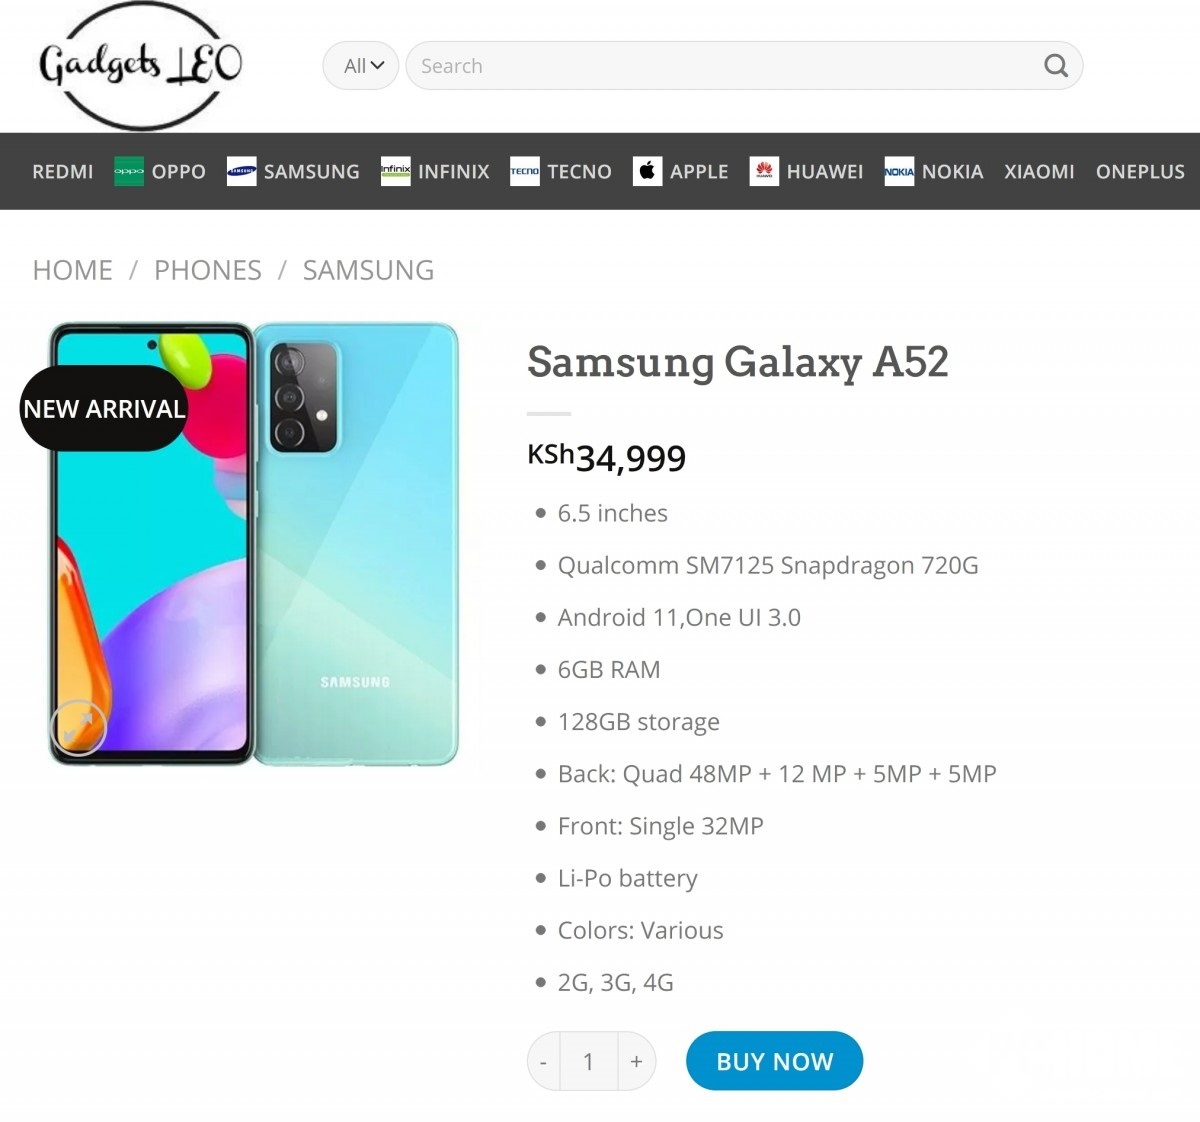
Task: Click the Nokia brand logo icon
Action: (x=899, y=172)
